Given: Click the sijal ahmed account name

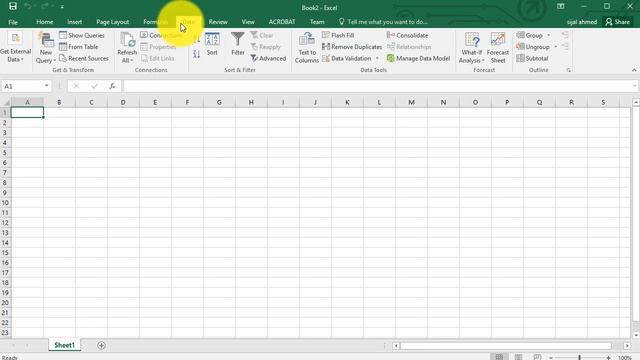Looking at the screenshot, I should [x=582, y=22].
